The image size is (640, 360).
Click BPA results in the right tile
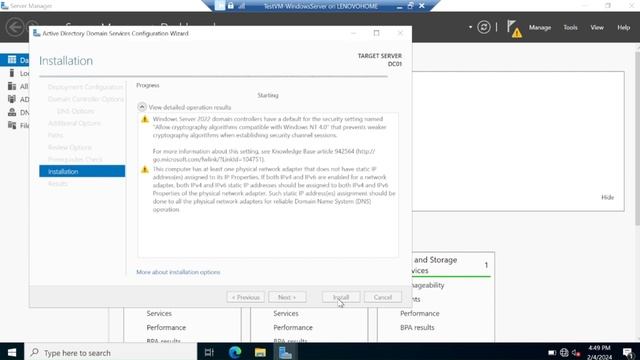click(417, 327)
